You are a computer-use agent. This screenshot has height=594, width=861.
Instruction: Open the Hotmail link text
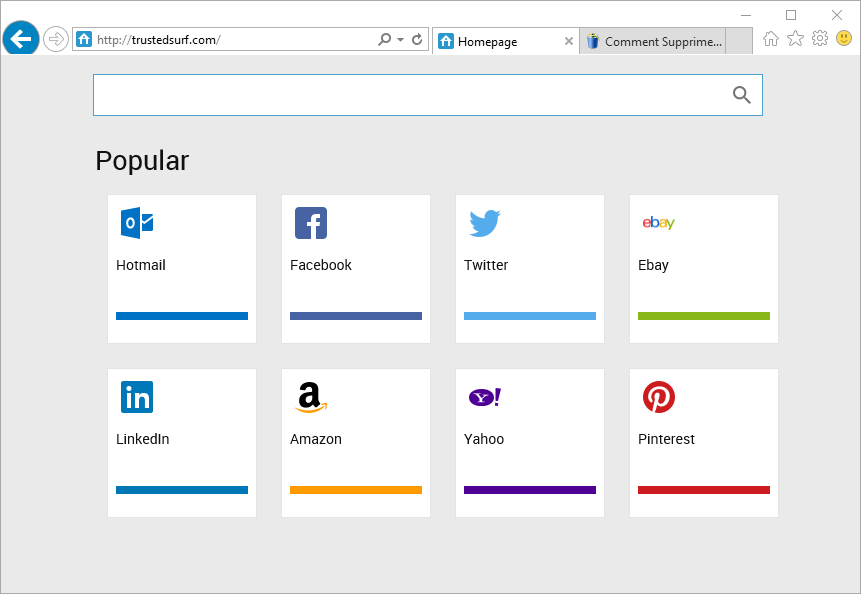pos(141,265)
